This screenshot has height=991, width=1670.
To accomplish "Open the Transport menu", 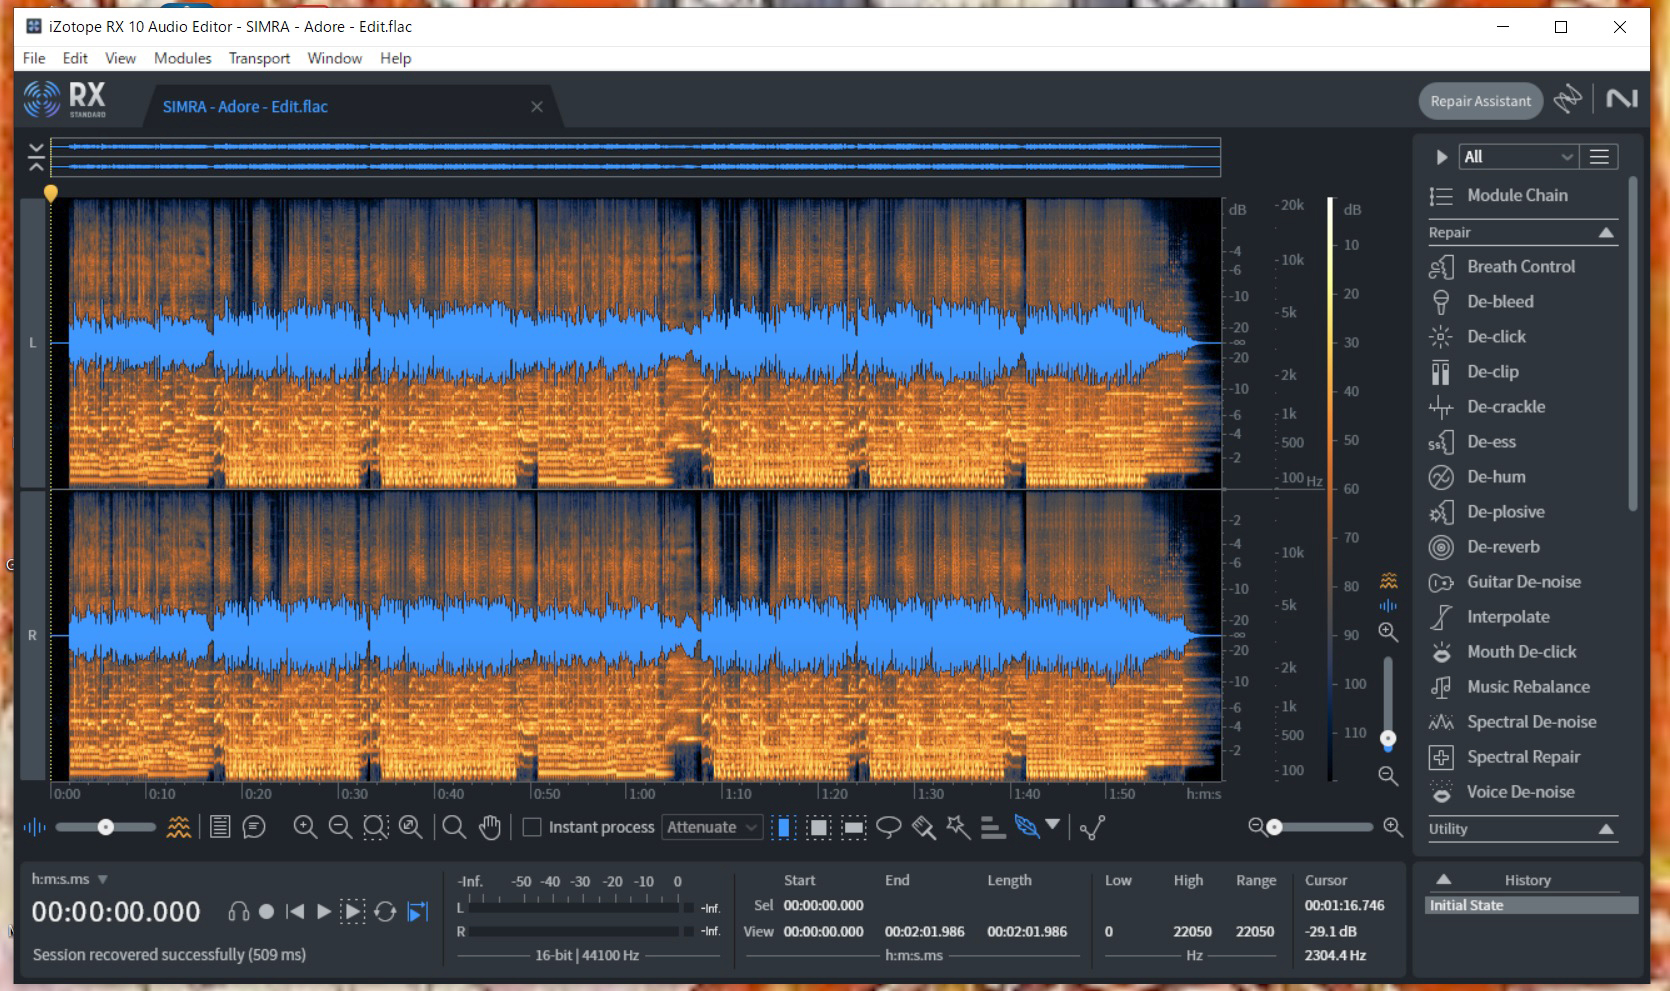I will coord(259,58).
